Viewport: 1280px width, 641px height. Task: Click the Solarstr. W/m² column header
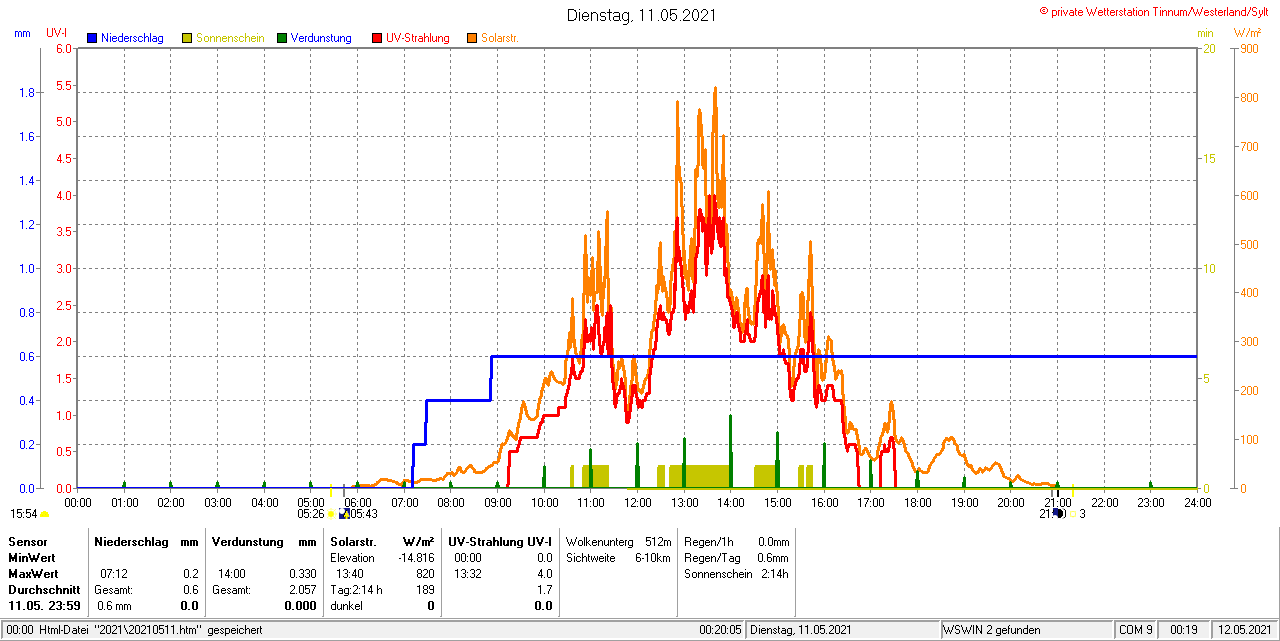tap(382, 541)
